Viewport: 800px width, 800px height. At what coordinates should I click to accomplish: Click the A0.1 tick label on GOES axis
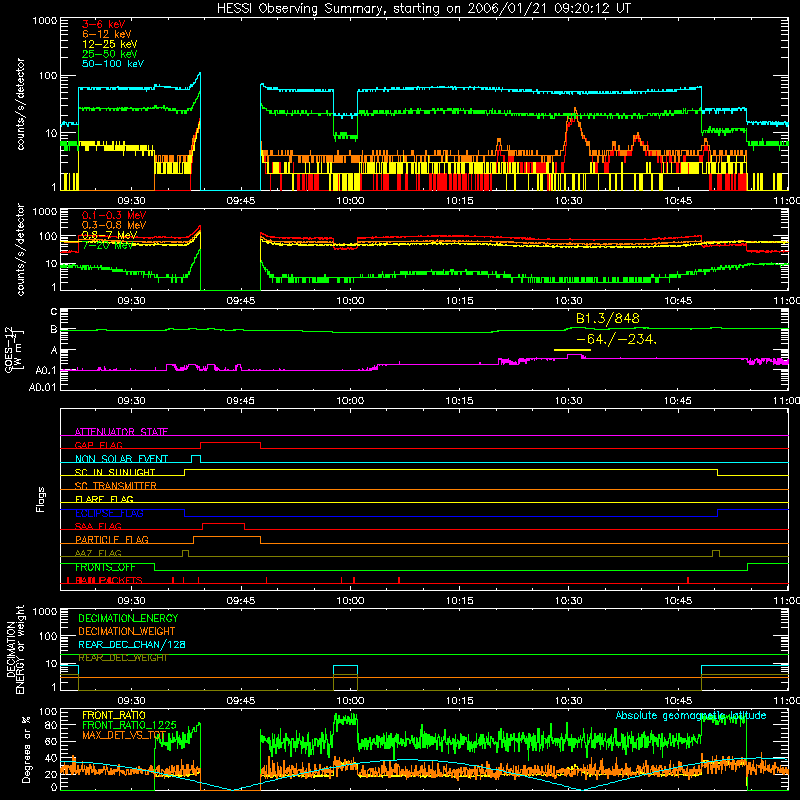pos(45,371)
